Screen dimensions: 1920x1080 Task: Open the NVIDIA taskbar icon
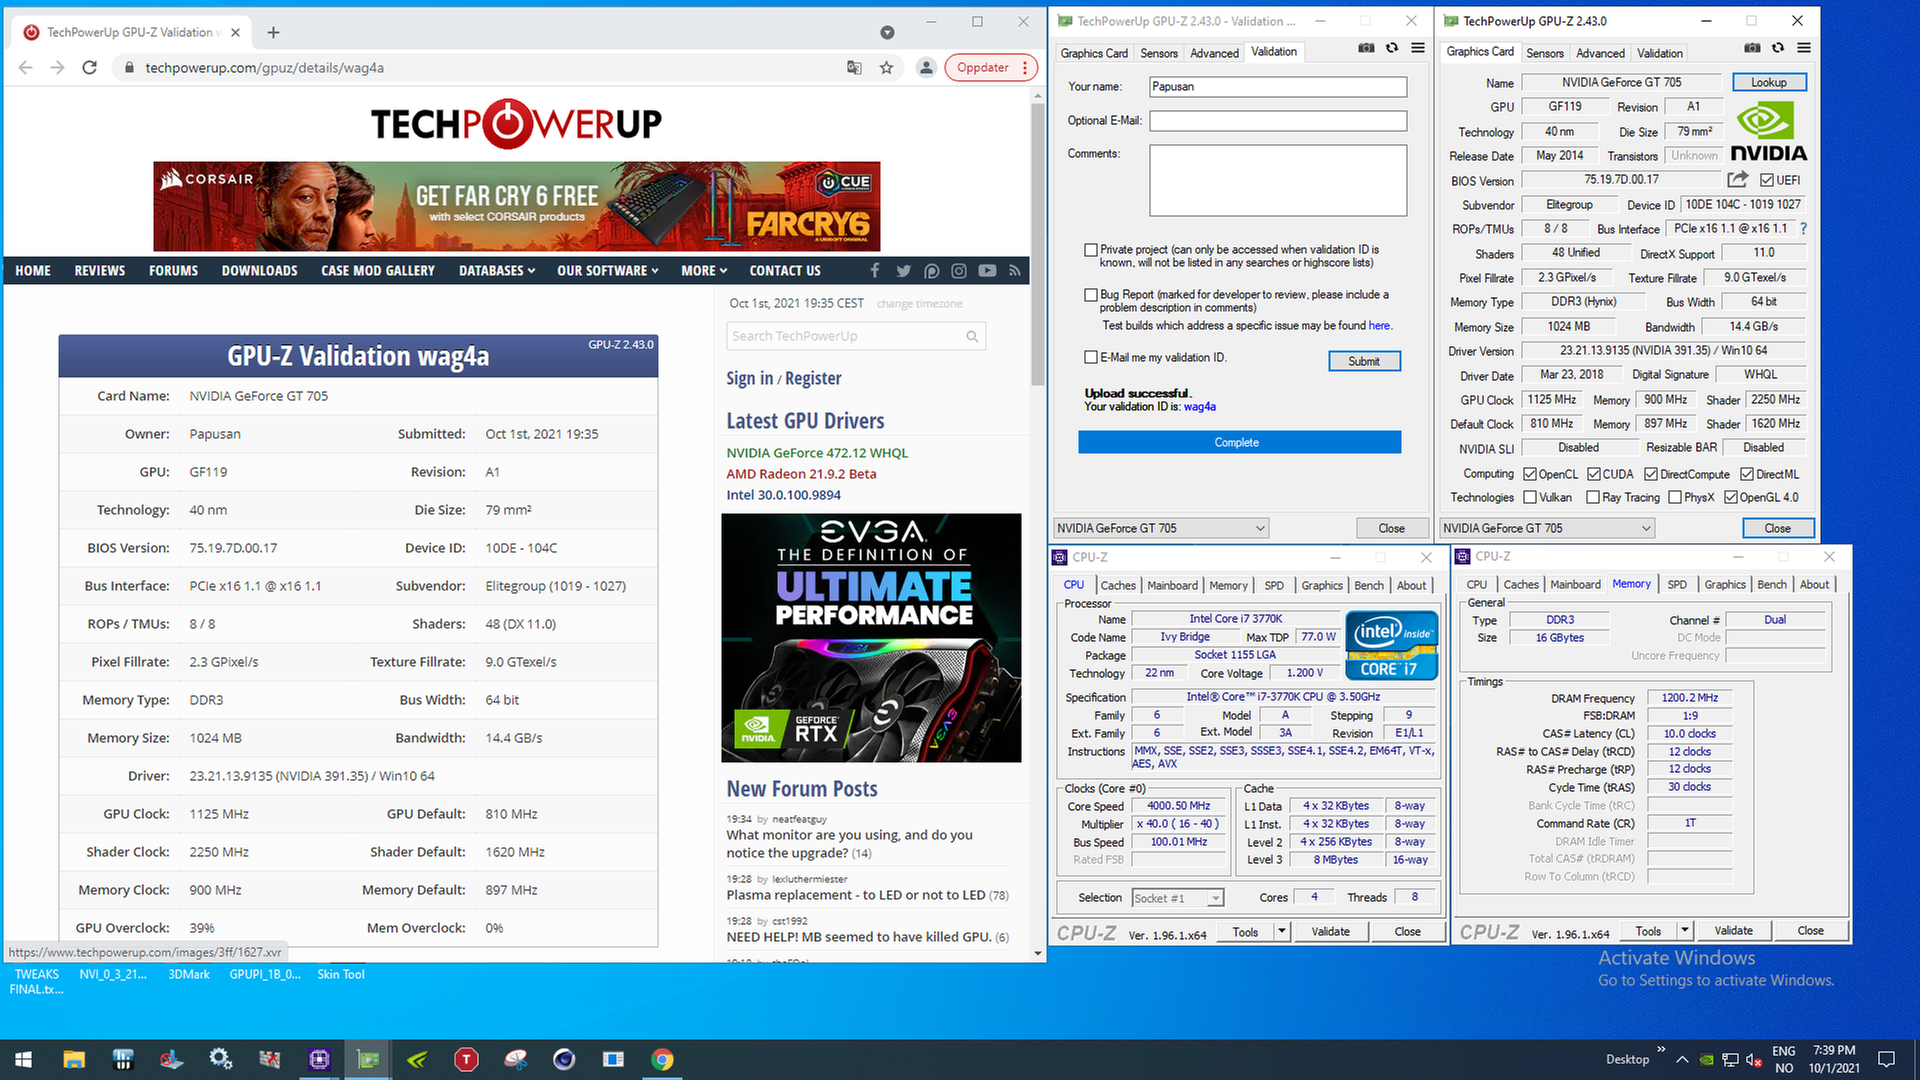(417, 1059)
